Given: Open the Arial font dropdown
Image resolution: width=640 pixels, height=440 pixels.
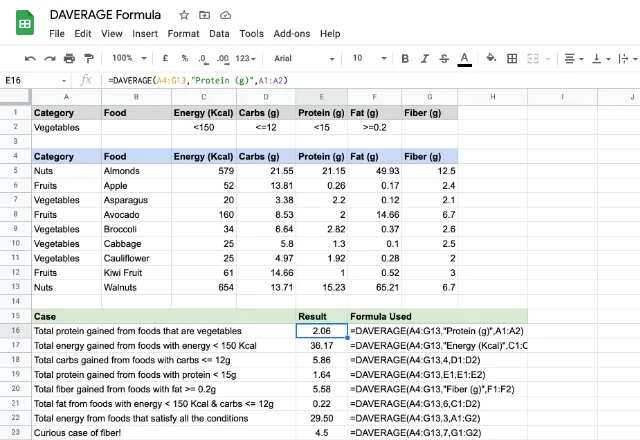Looking at the screenshot, I should click(x=304, y=58).
